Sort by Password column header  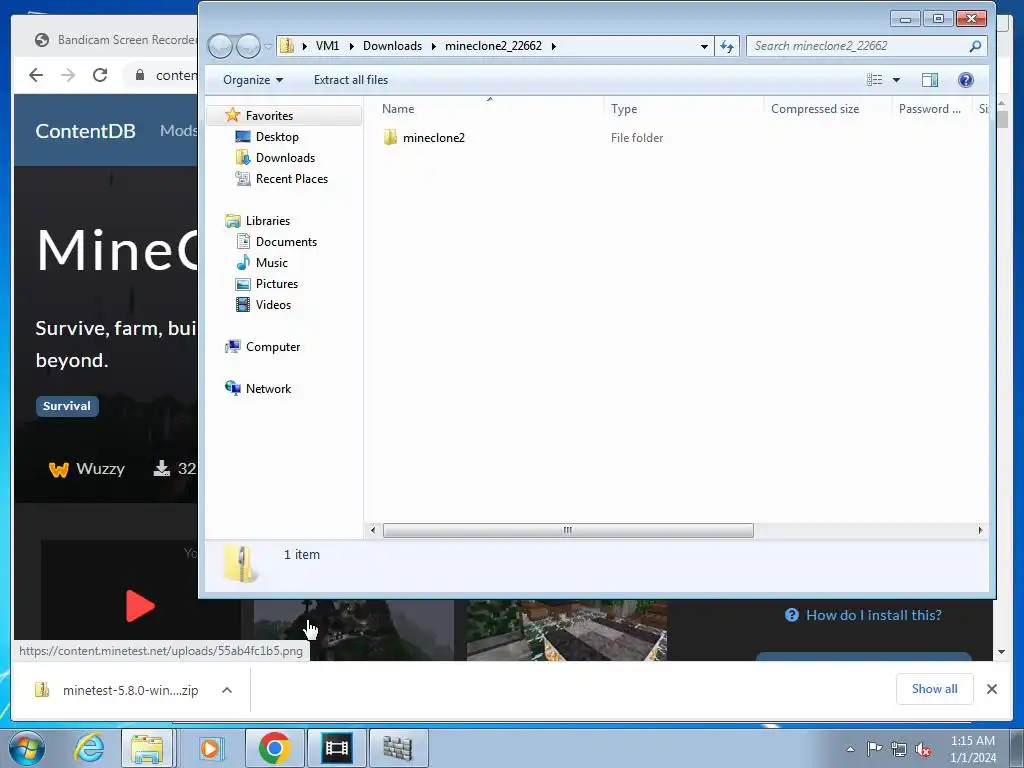click(x=931, y=109)
